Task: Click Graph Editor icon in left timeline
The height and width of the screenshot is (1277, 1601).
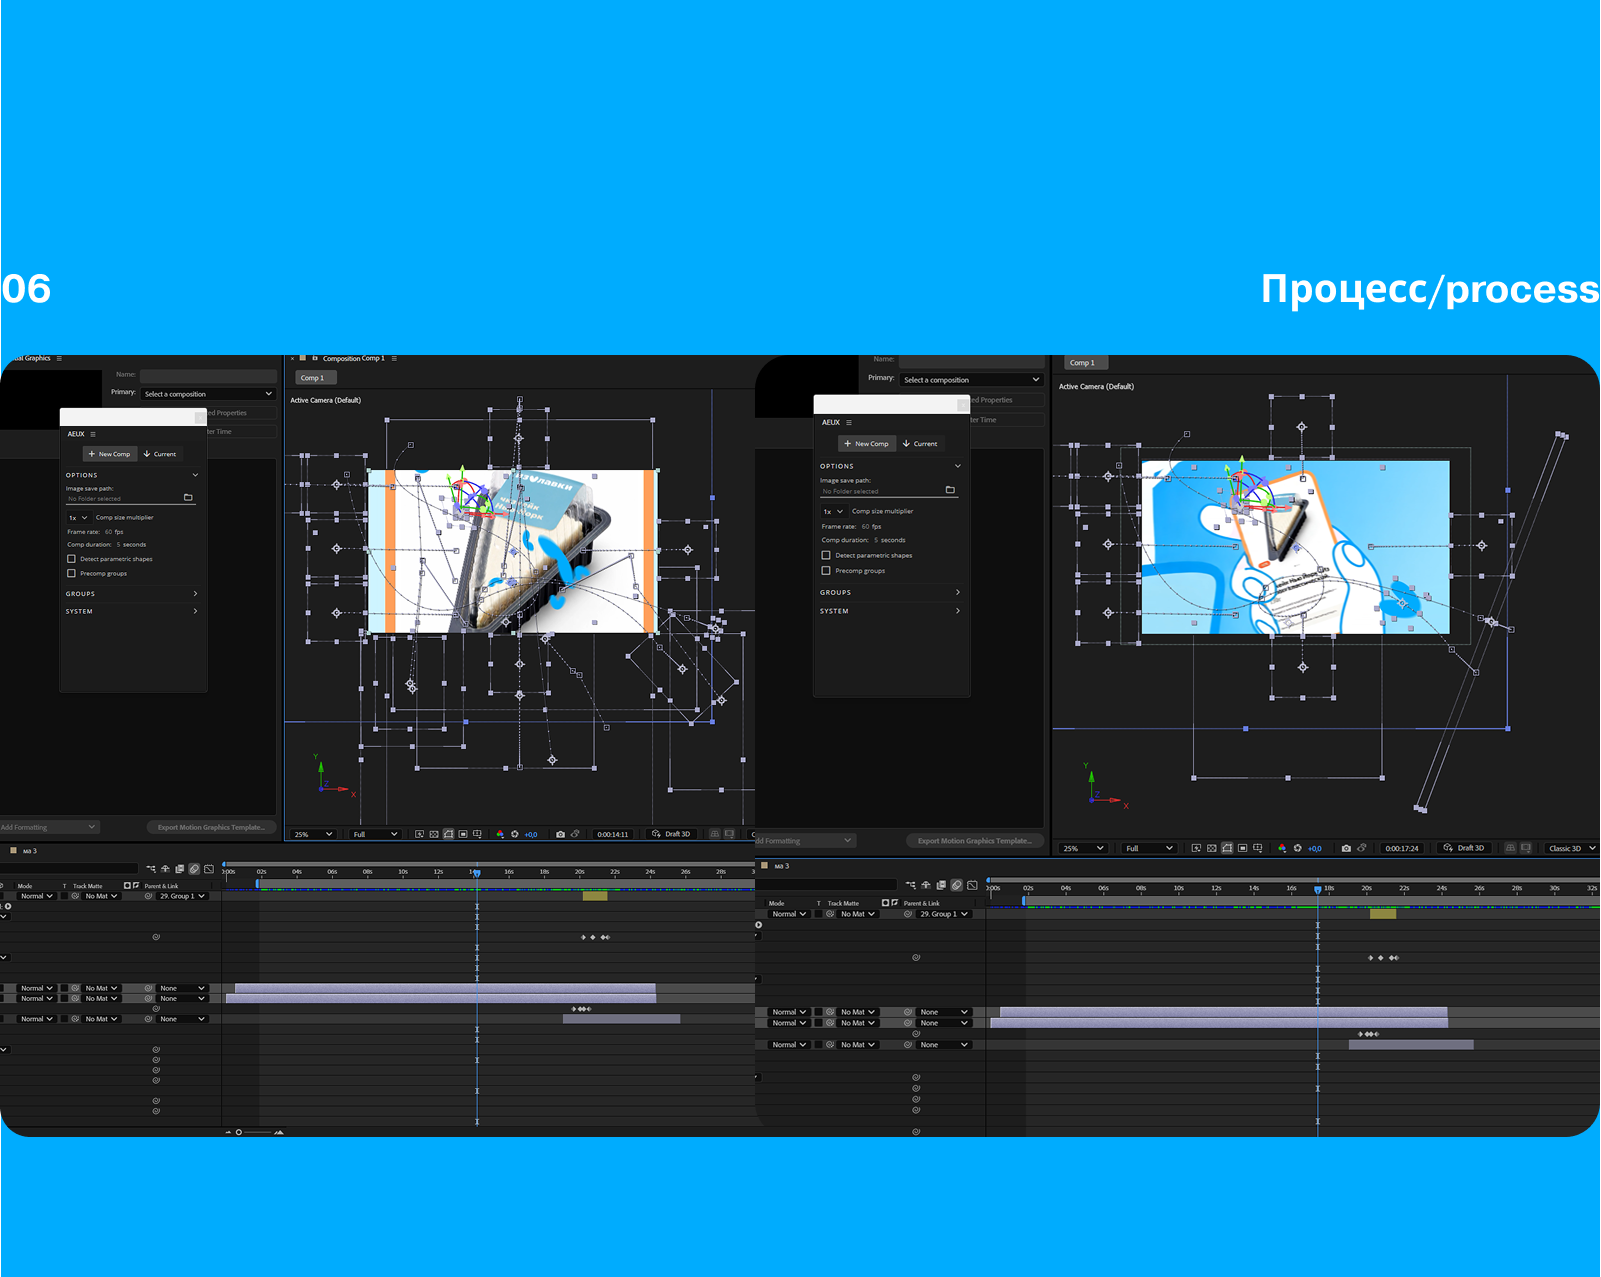Action: coord(209,869)
